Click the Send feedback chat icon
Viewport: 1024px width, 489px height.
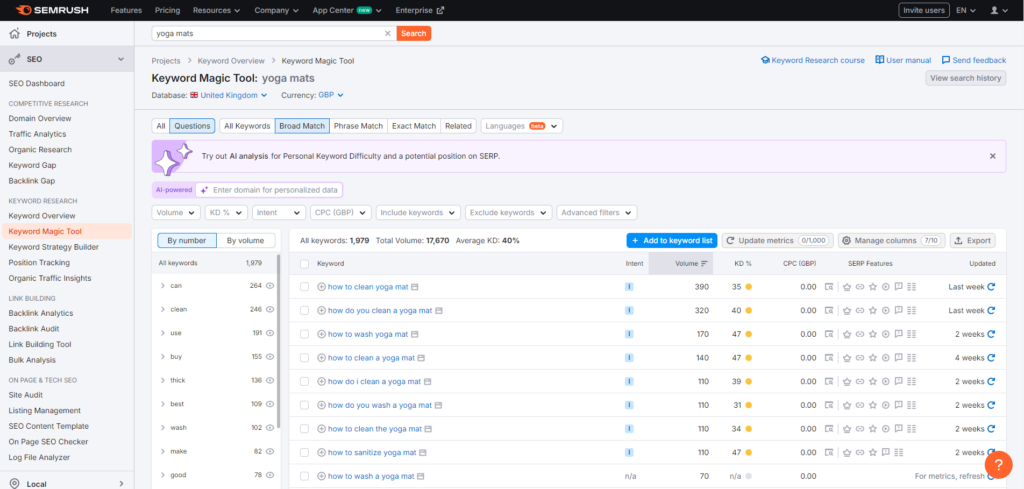click(x=946, y=60)
